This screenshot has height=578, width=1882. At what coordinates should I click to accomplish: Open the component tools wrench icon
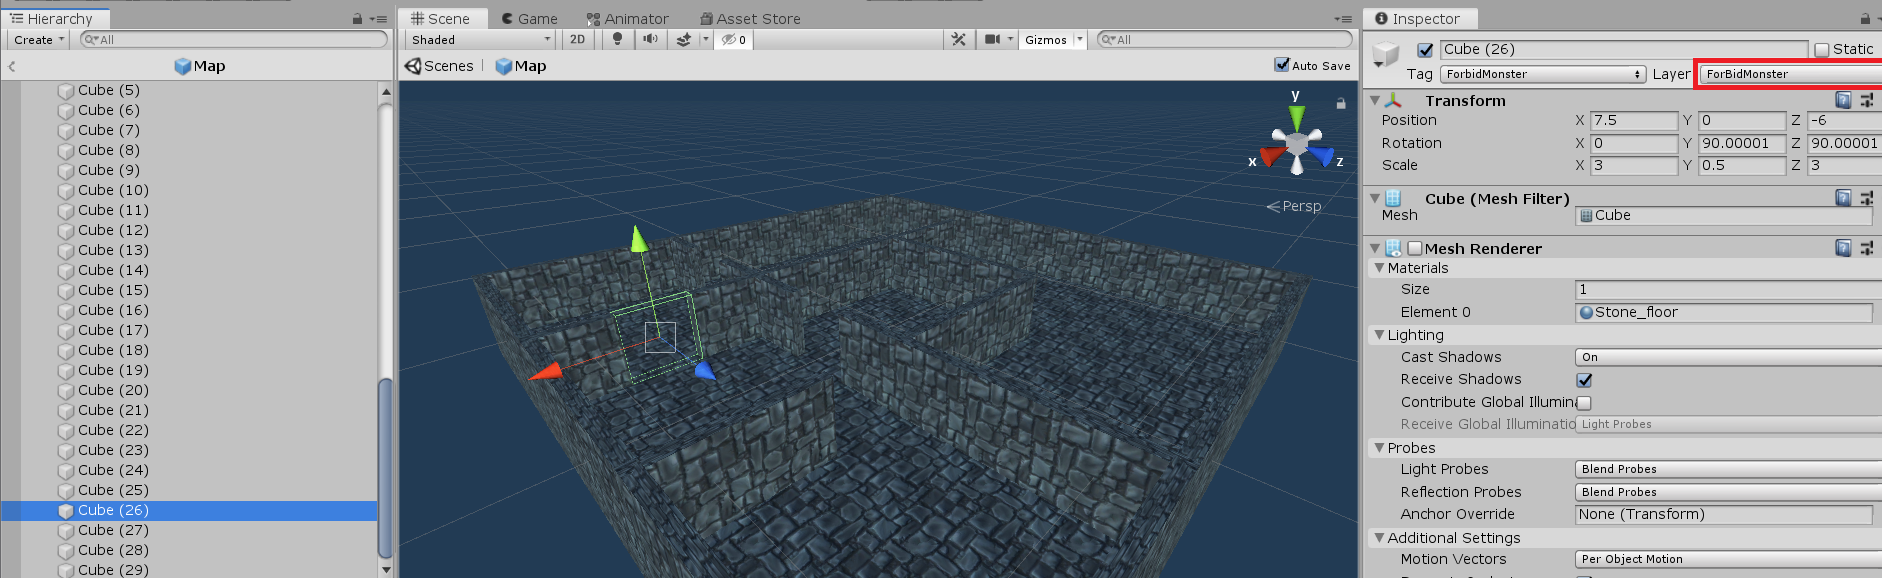point(958,39)
